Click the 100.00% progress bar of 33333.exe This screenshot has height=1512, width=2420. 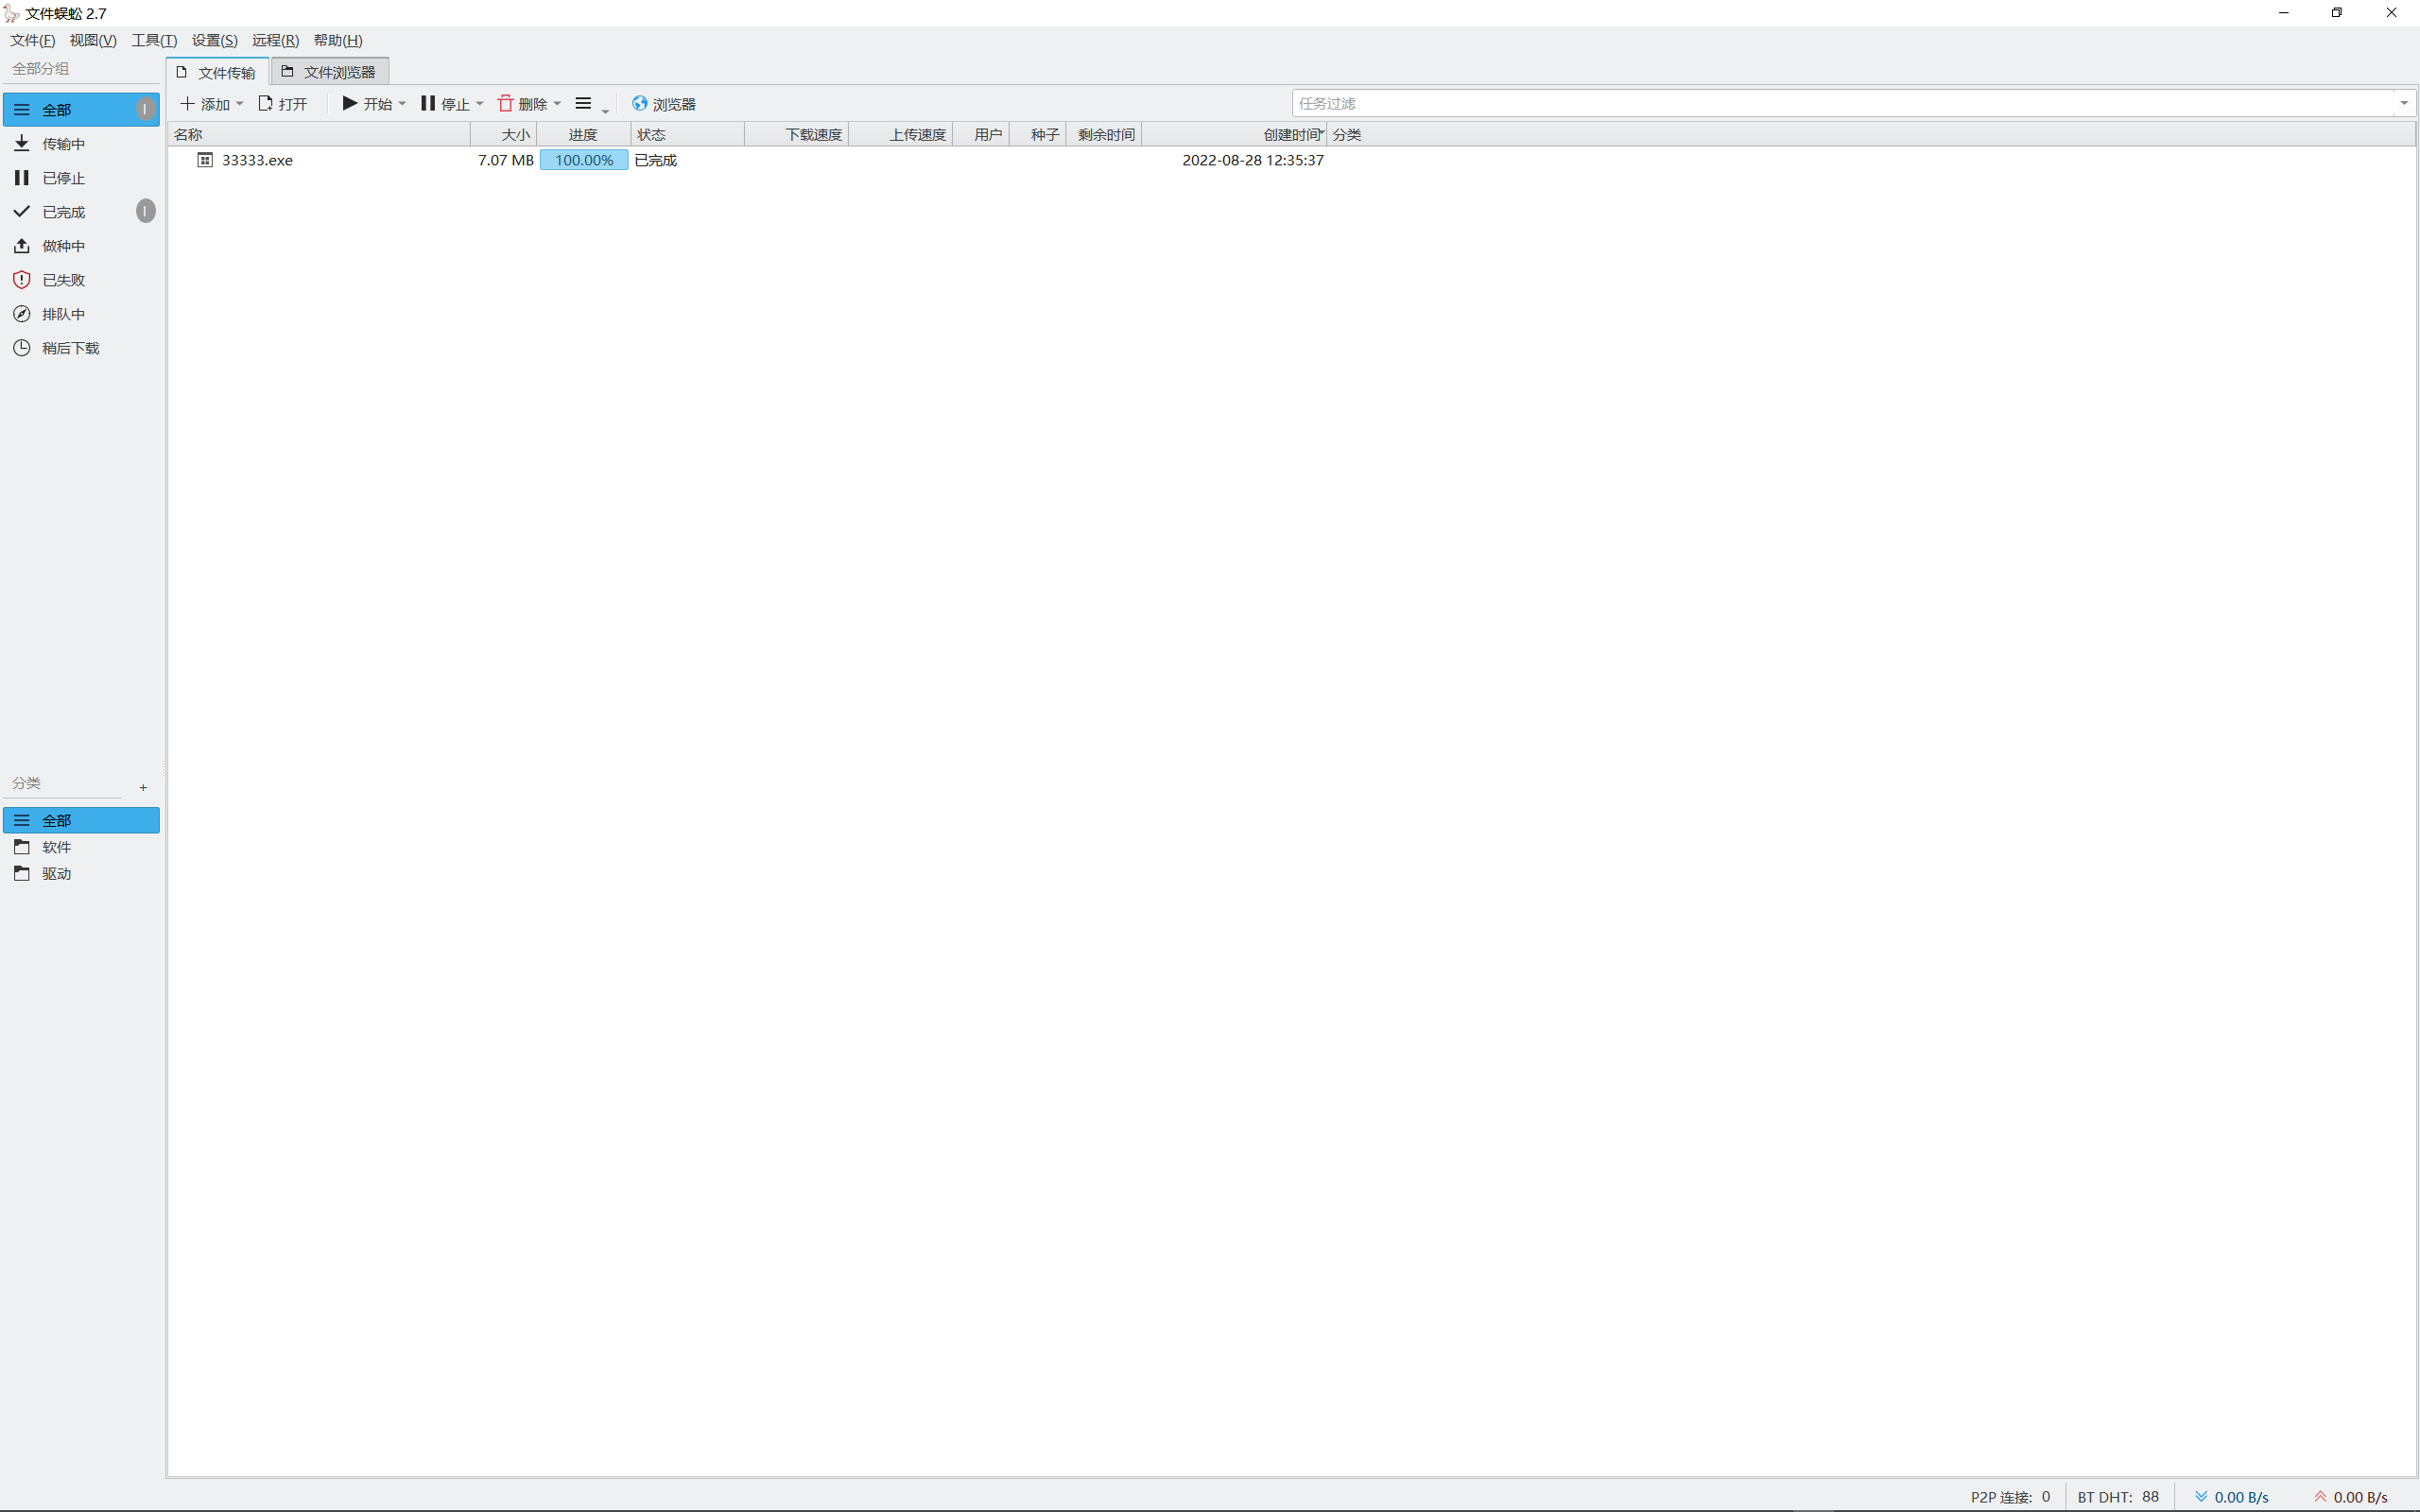pos(583,159)
